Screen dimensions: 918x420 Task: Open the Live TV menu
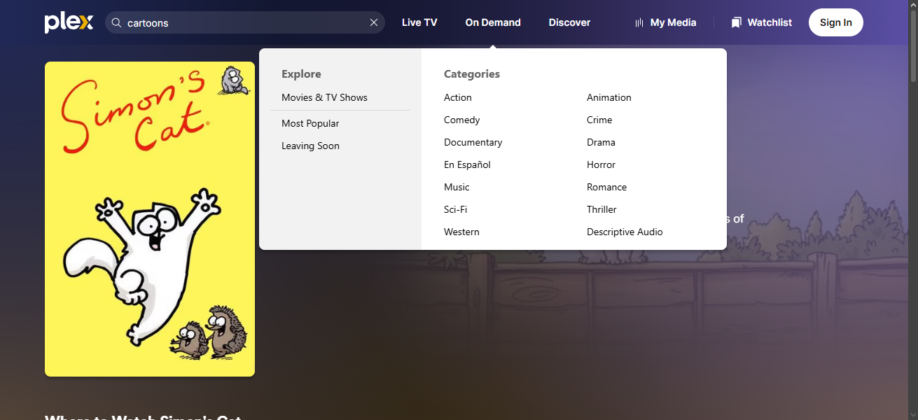[x=419, y=23]
